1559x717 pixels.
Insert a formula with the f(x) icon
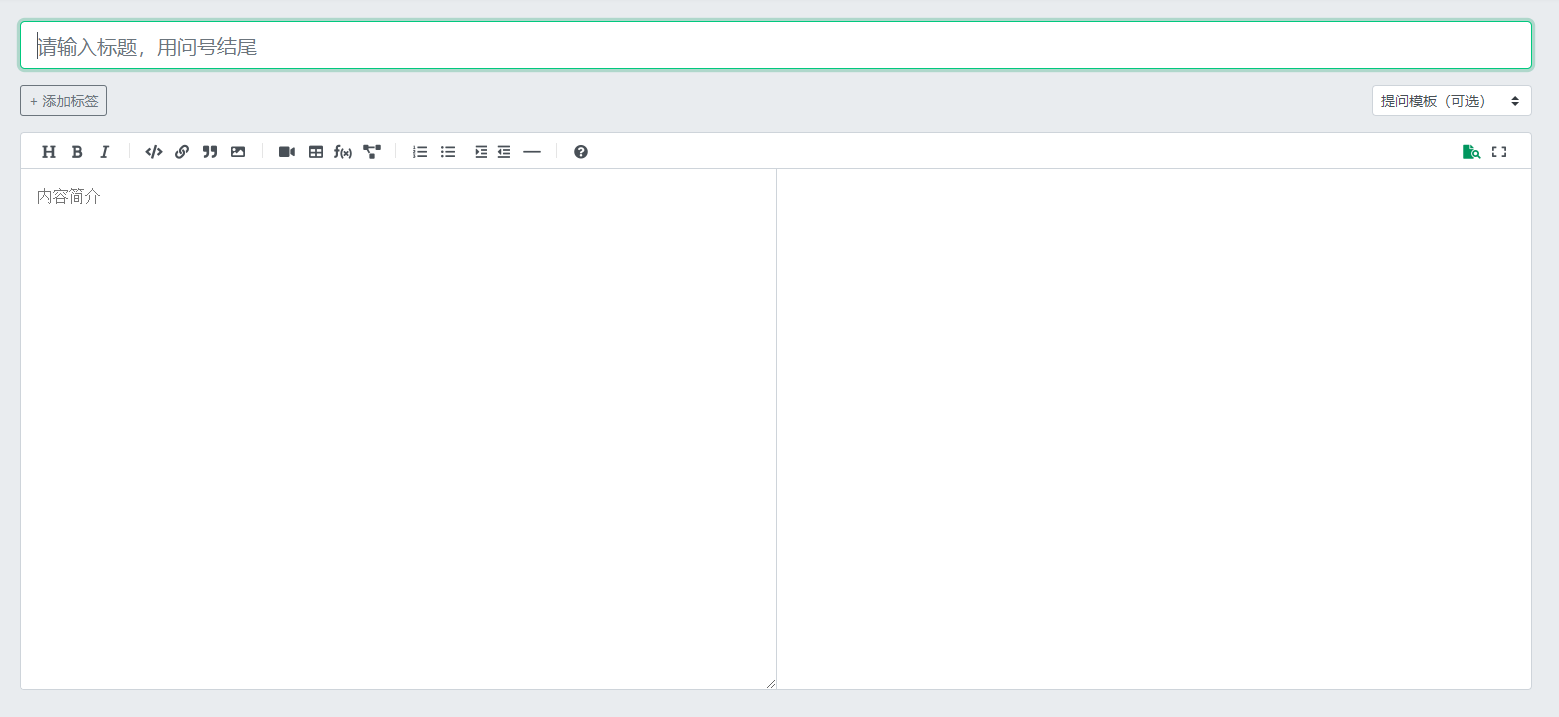343,152
